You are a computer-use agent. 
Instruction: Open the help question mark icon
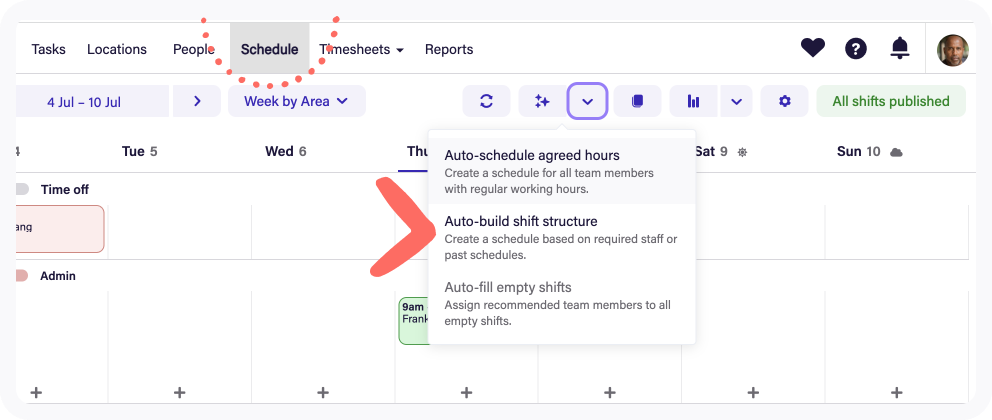pyautogui.click(x=855, y=48)
